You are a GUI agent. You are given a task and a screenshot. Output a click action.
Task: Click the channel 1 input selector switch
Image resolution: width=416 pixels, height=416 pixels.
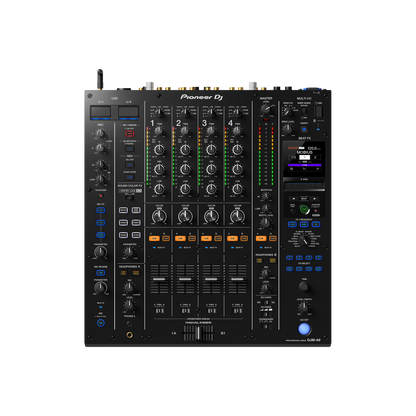160,112
